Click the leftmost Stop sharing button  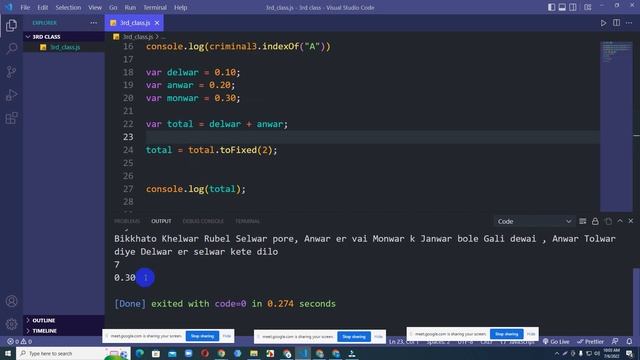(x=202, y=336)
